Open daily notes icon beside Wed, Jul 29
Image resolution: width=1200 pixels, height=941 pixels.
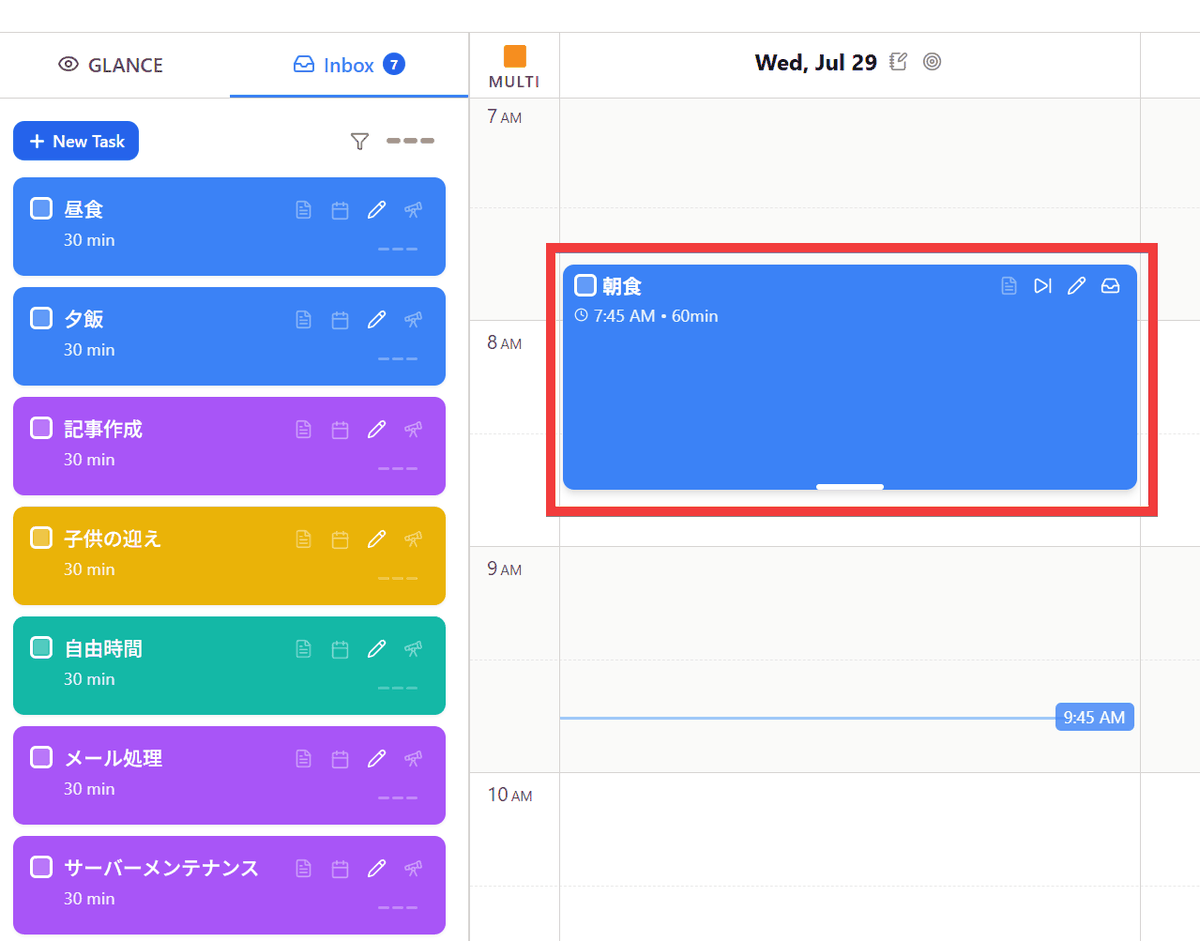coord(898,62)
